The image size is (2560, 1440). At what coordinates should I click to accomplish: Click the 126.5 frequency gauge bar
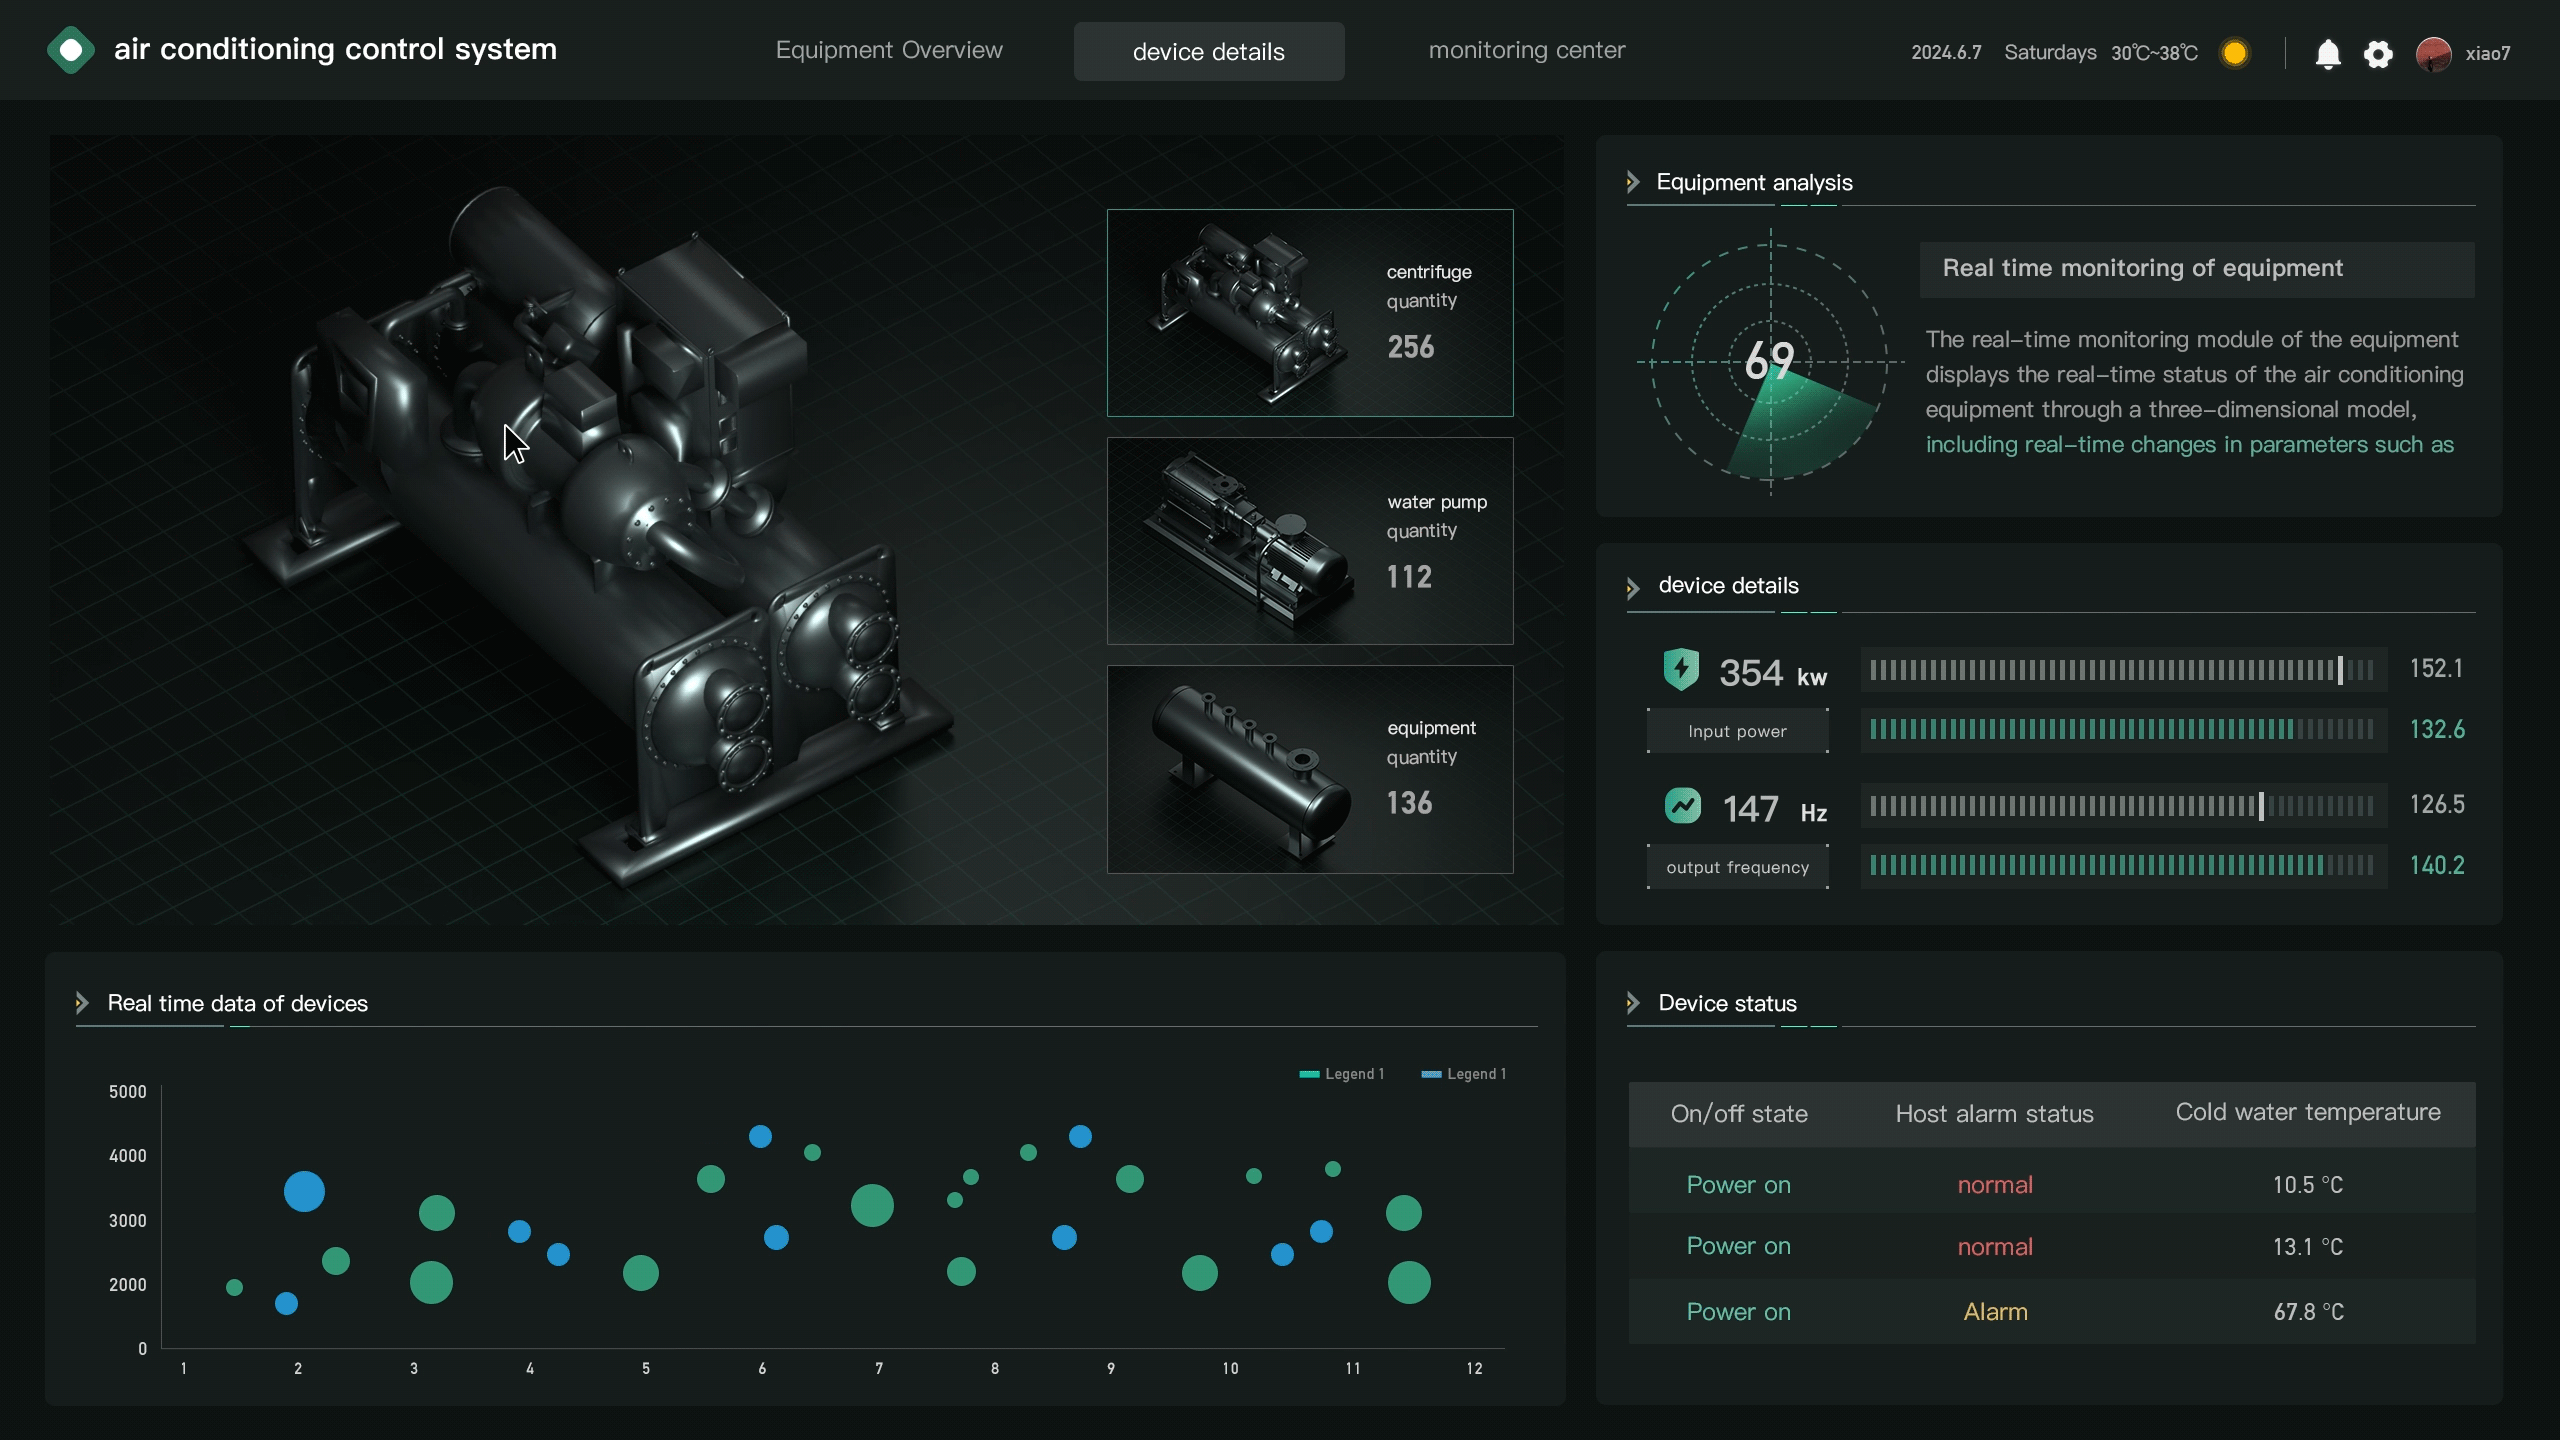pyautogui.click(x=2123, y=806)
